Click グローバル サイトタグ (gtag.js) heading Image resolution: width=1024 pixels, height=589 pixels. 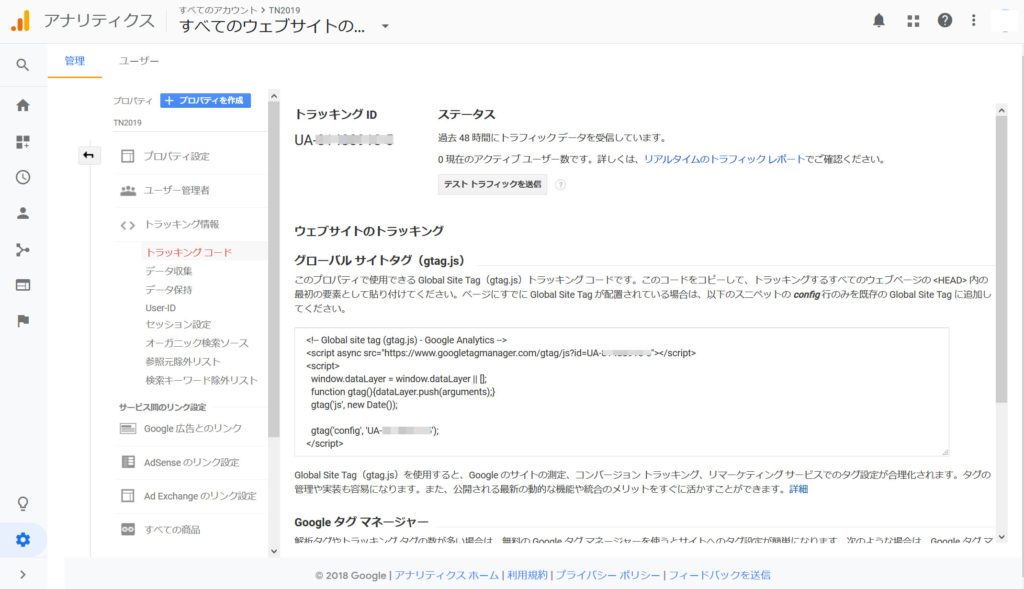coord(379,261)
